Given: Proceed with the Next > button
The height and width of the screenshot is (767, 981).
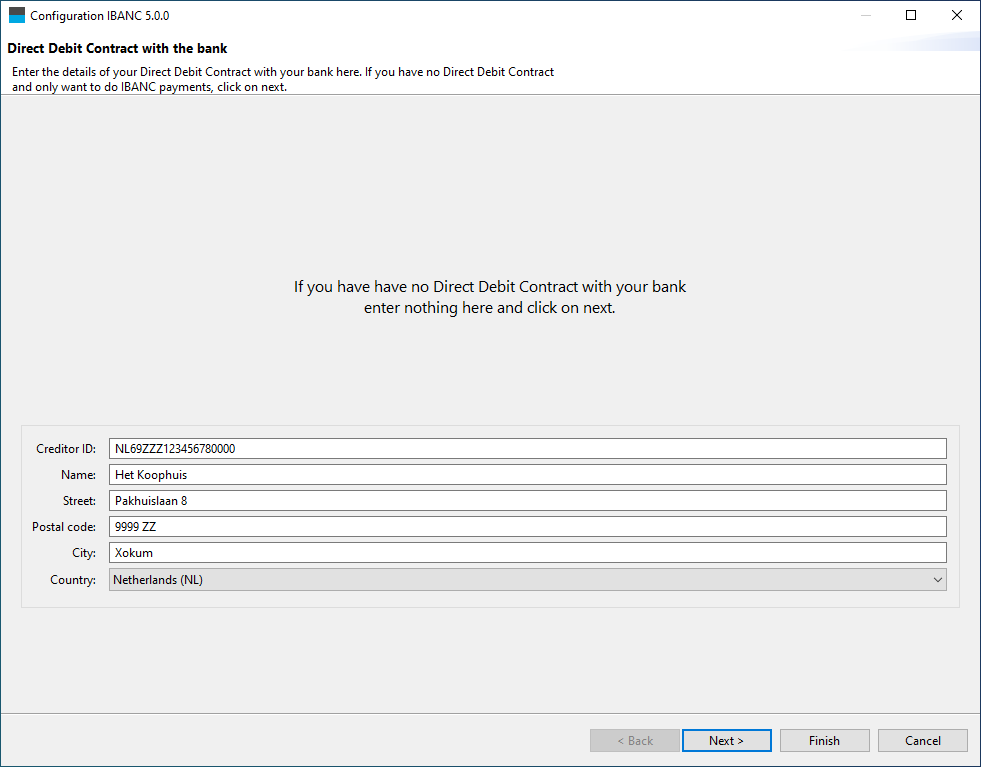Looking at the screenshot, I should coord(726,741).
